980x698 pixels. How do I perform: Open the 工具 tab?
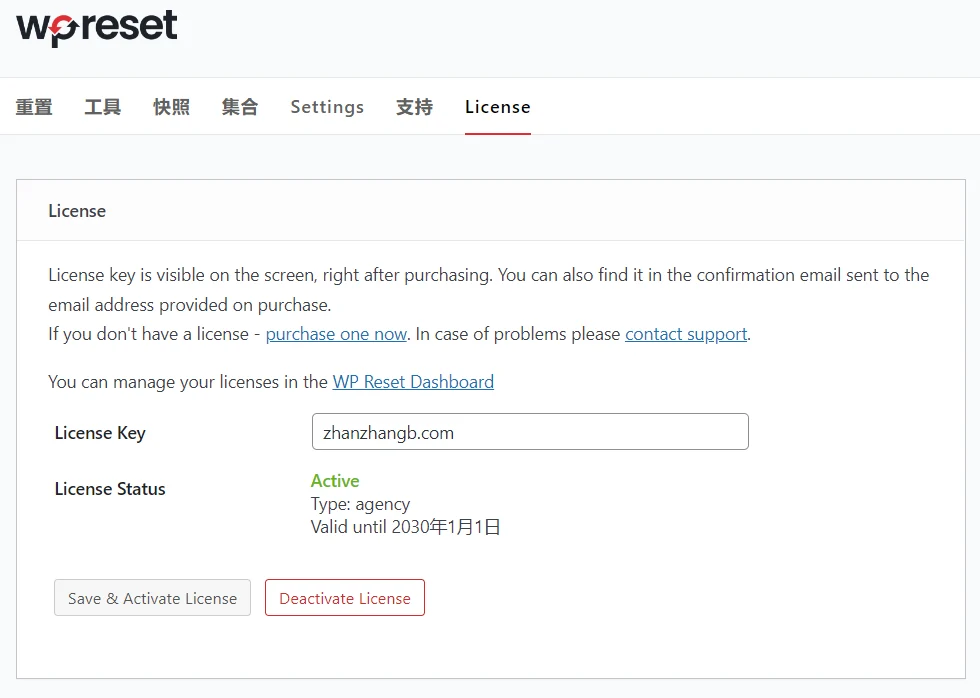[x=101, y=106]
